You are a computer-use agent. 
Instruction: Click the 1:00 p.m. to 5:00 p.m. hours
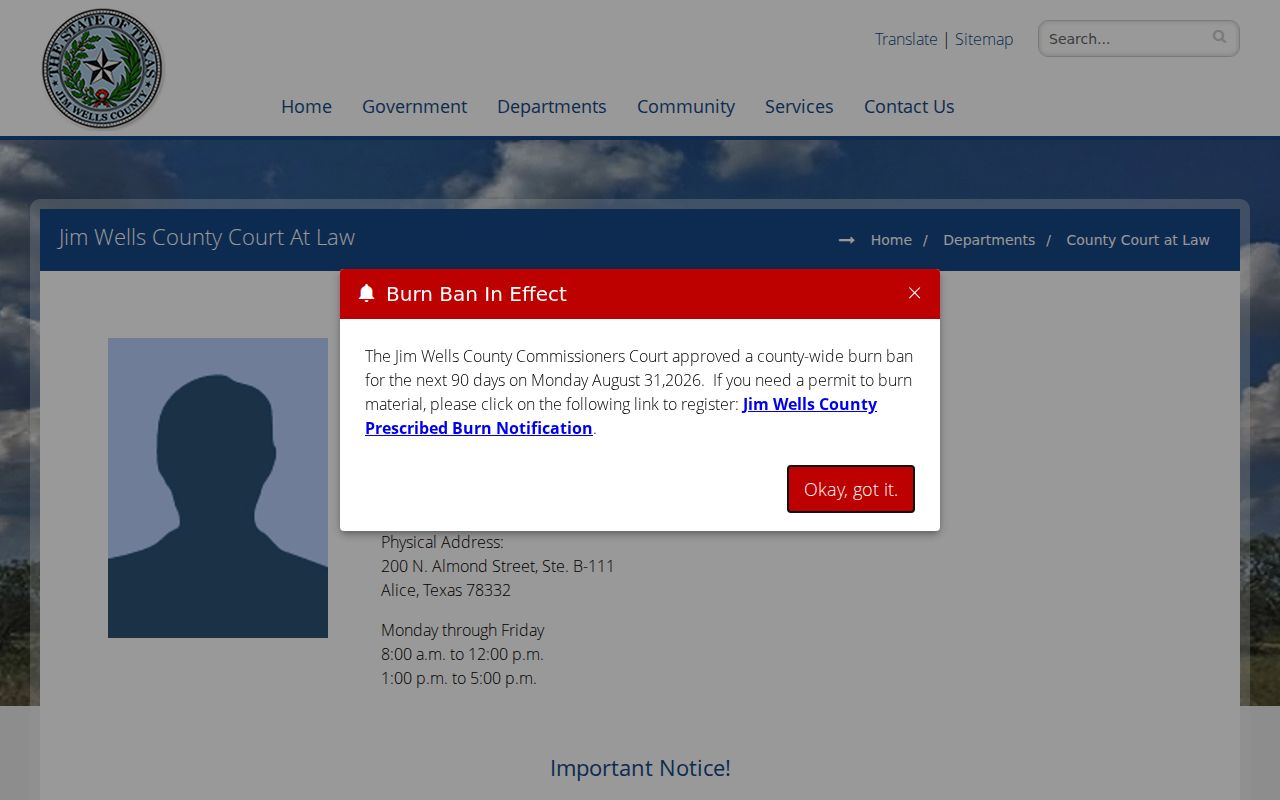click(459, 678)
